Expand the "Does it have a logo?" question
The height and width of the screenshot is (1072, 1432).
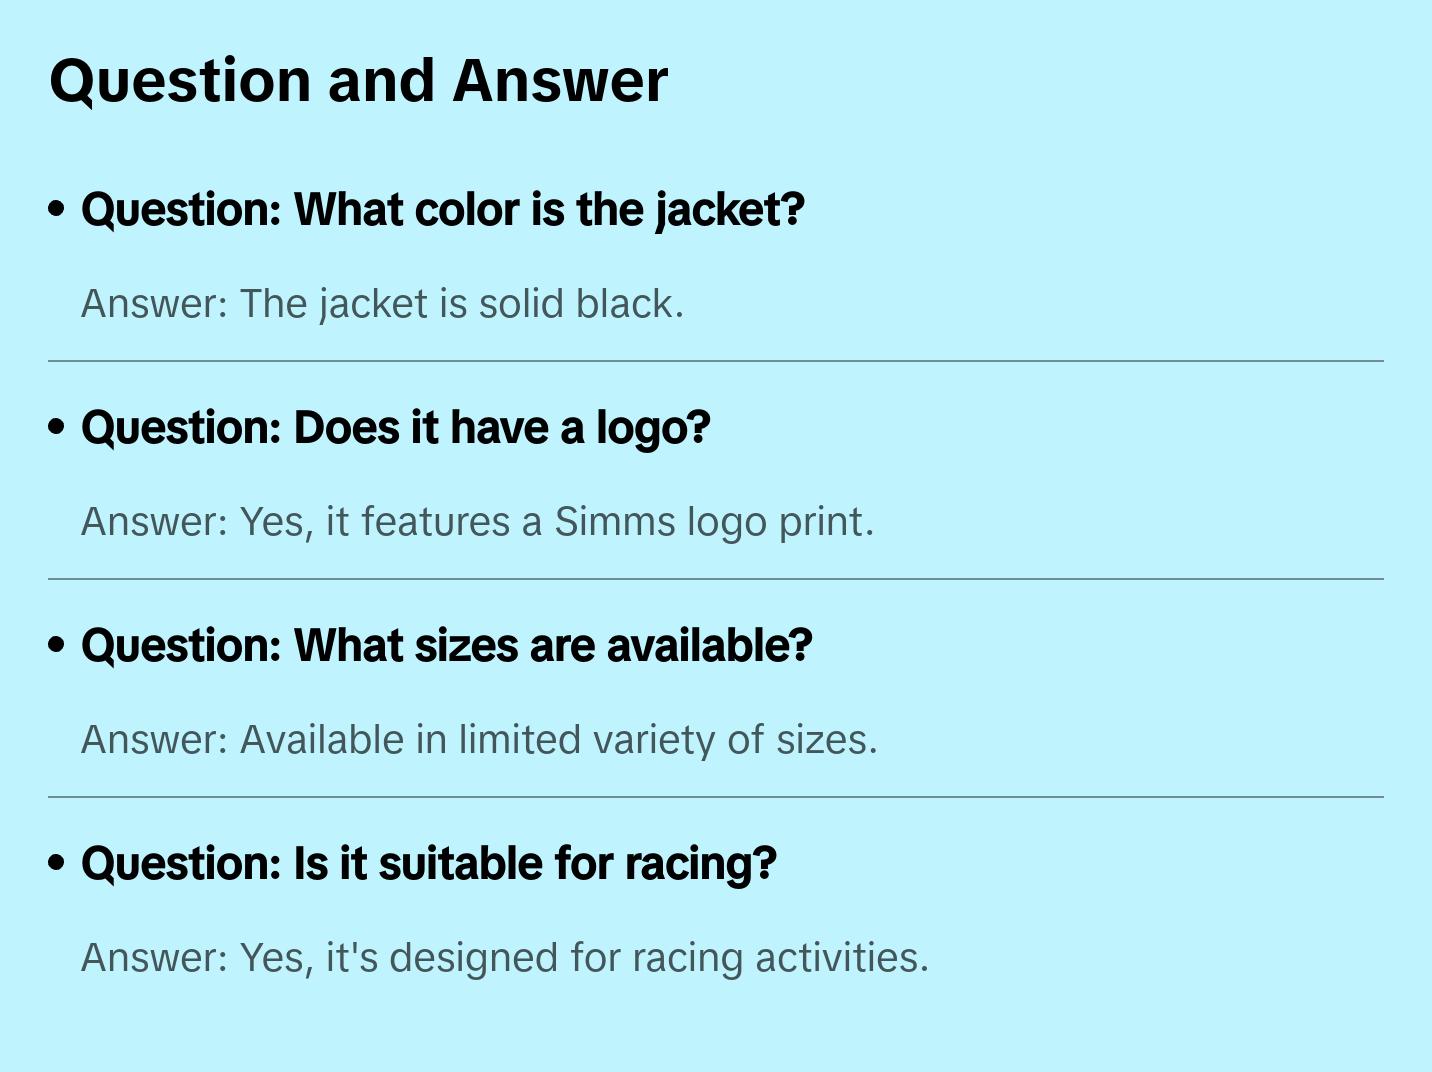pyautogui.click(x=396, y=428)
